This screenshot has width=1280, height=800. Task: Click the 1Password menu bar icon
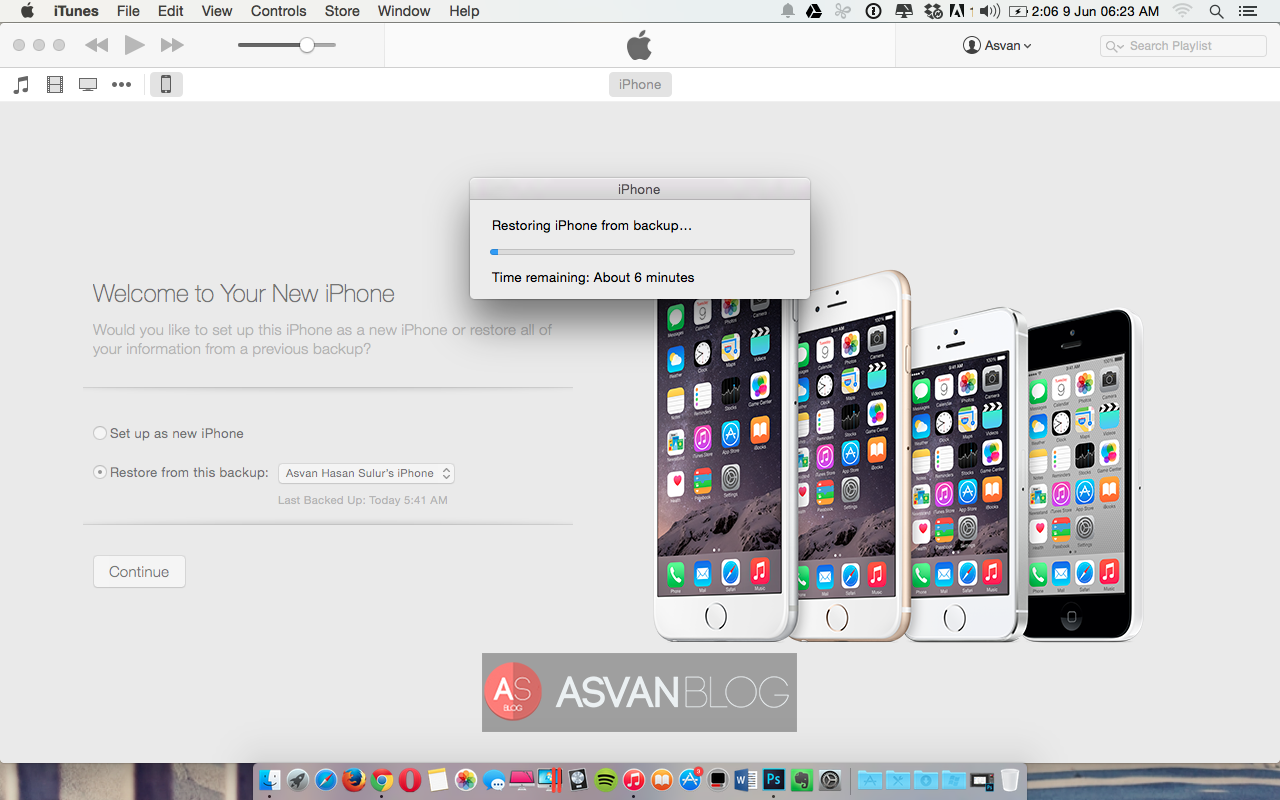click(873, 11)
